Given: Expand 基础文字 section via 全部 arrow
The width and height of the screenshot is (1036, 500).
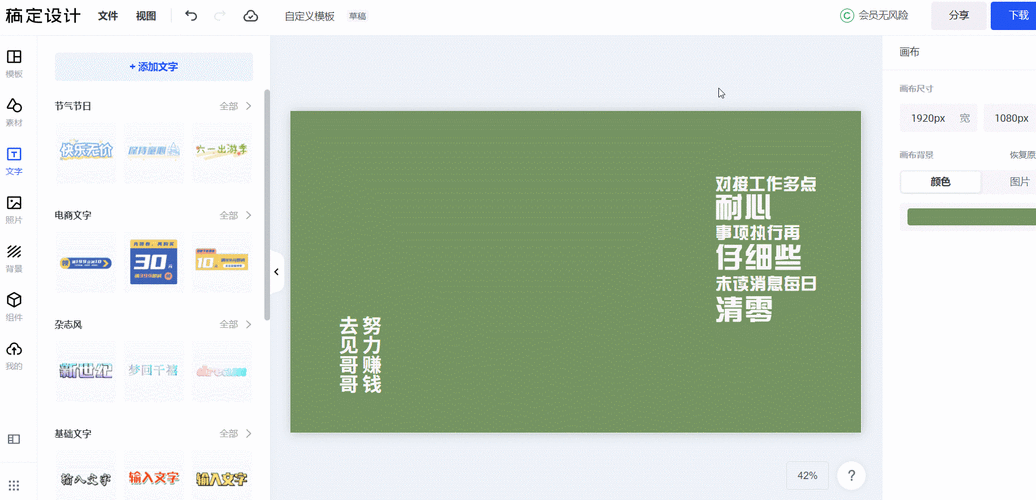Looking at the screenshot, I should pos(236,434).
